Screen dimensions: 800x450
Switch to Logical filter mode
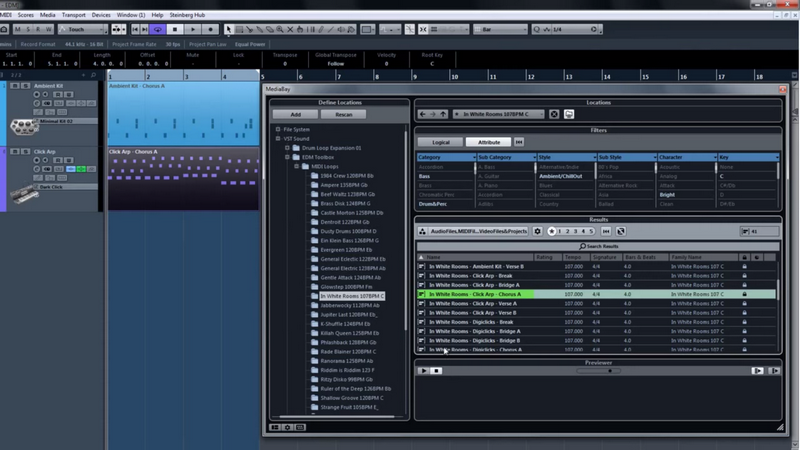441,142
